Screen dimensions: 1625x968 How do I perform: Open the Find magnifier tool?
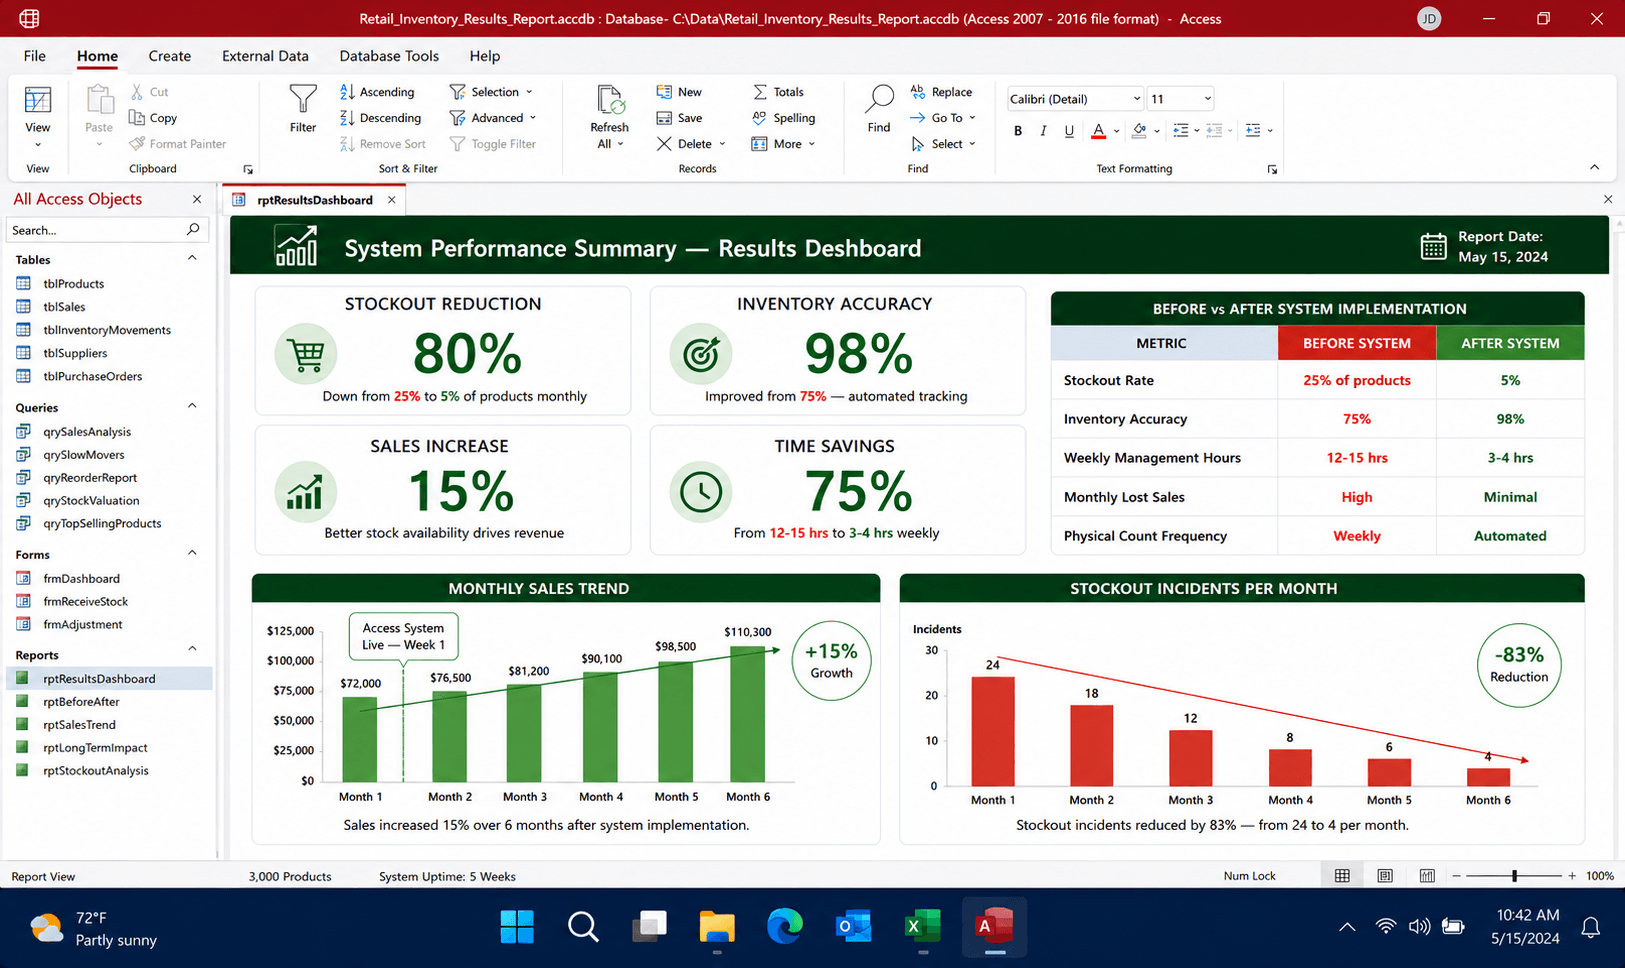pos(879,108)
